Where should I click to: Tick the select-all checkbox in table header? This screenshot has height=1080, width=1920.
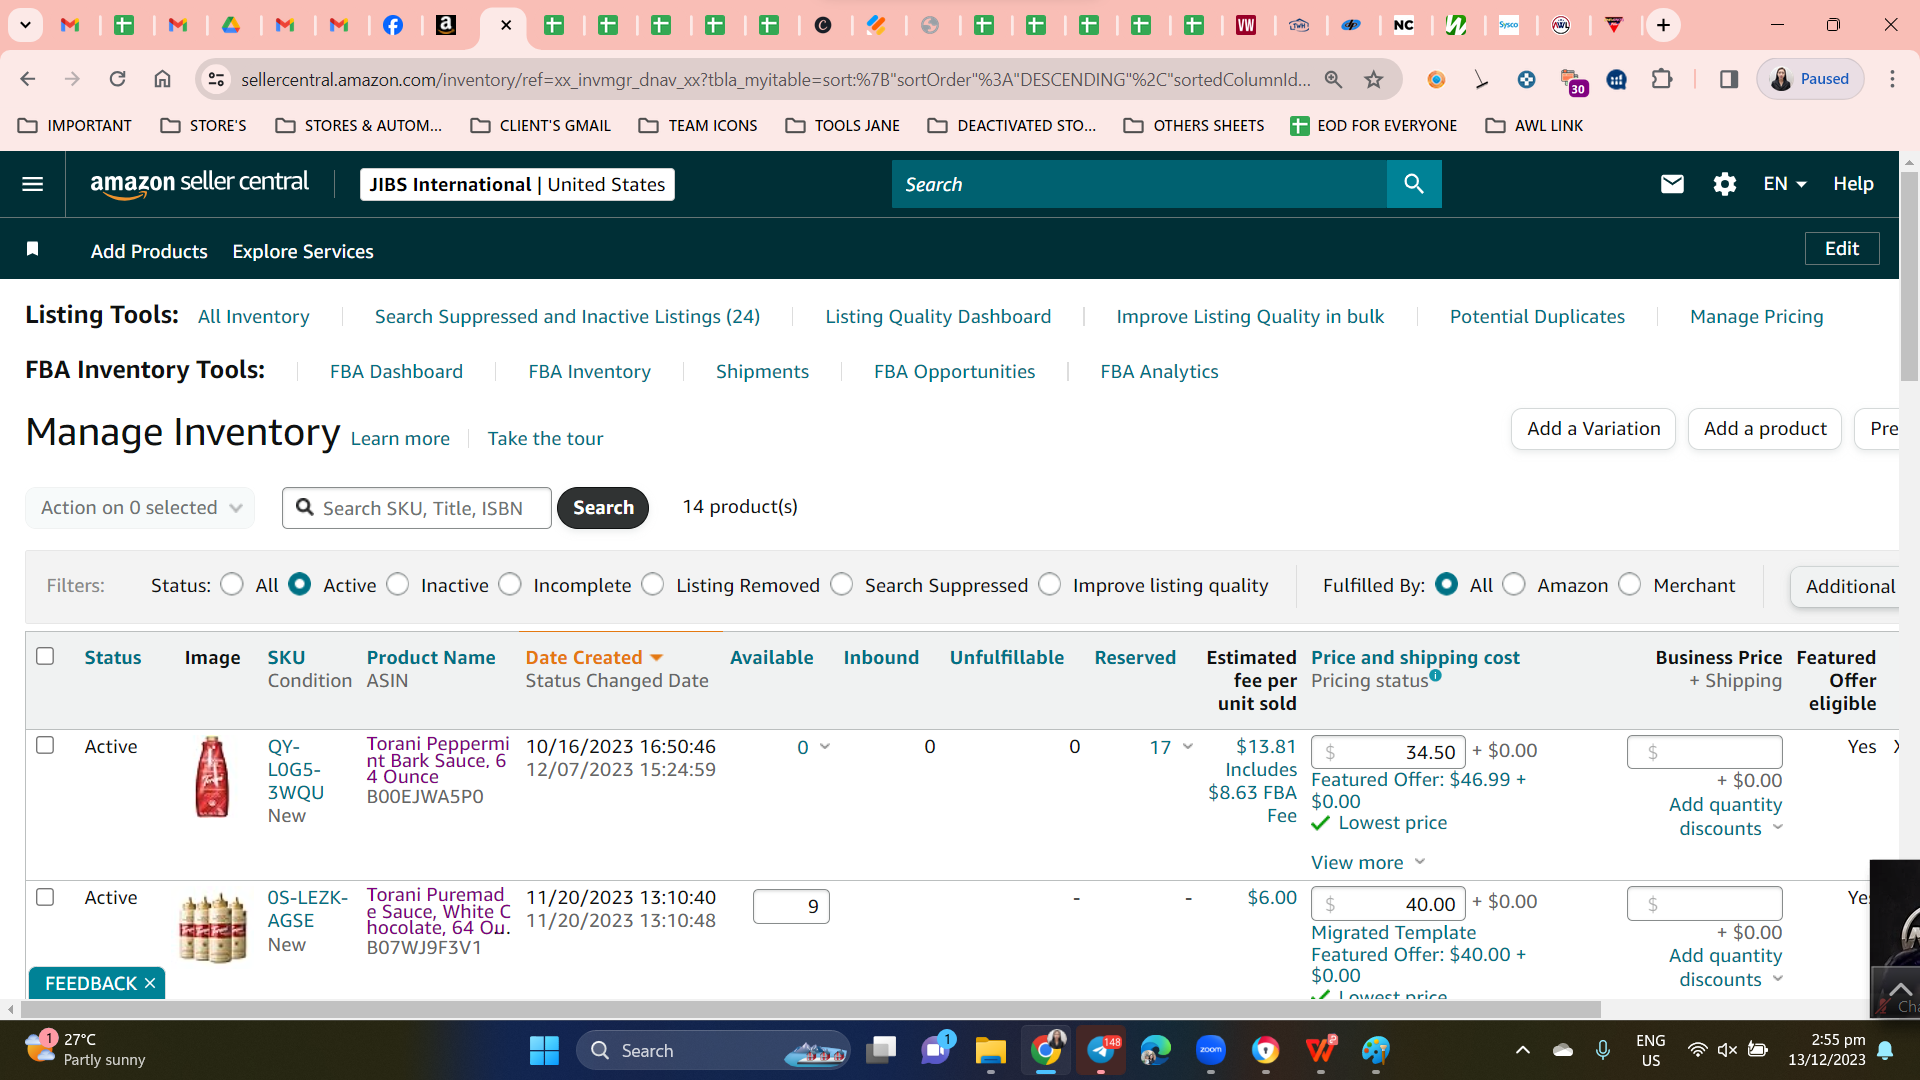coord(45,656)
